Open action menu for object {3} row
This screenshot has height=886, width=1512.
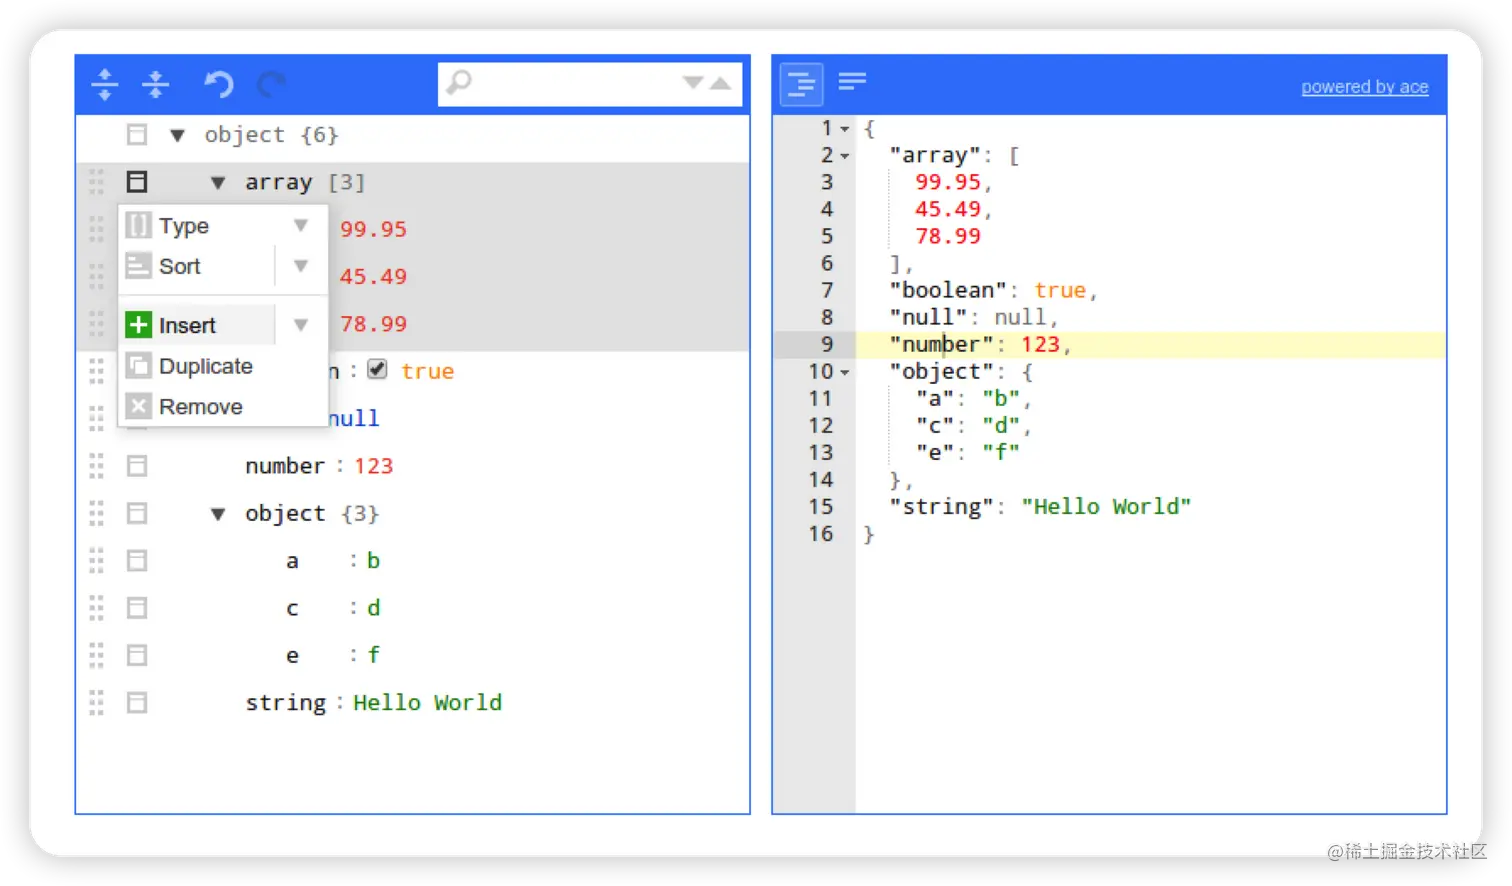(137, 513)
